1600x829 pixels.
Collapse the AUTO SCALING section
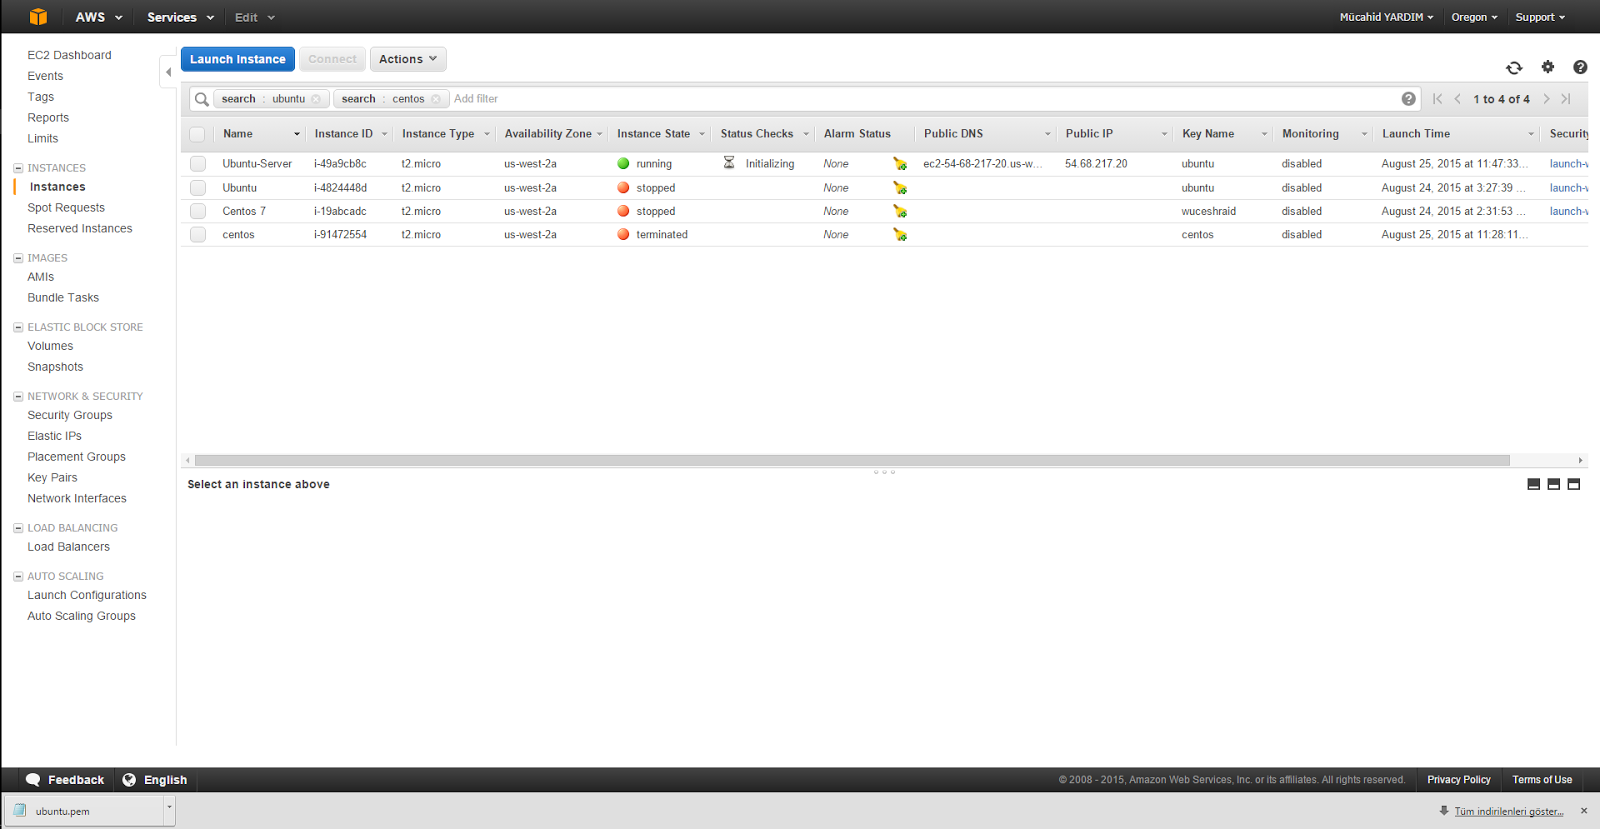pos(18,576)
